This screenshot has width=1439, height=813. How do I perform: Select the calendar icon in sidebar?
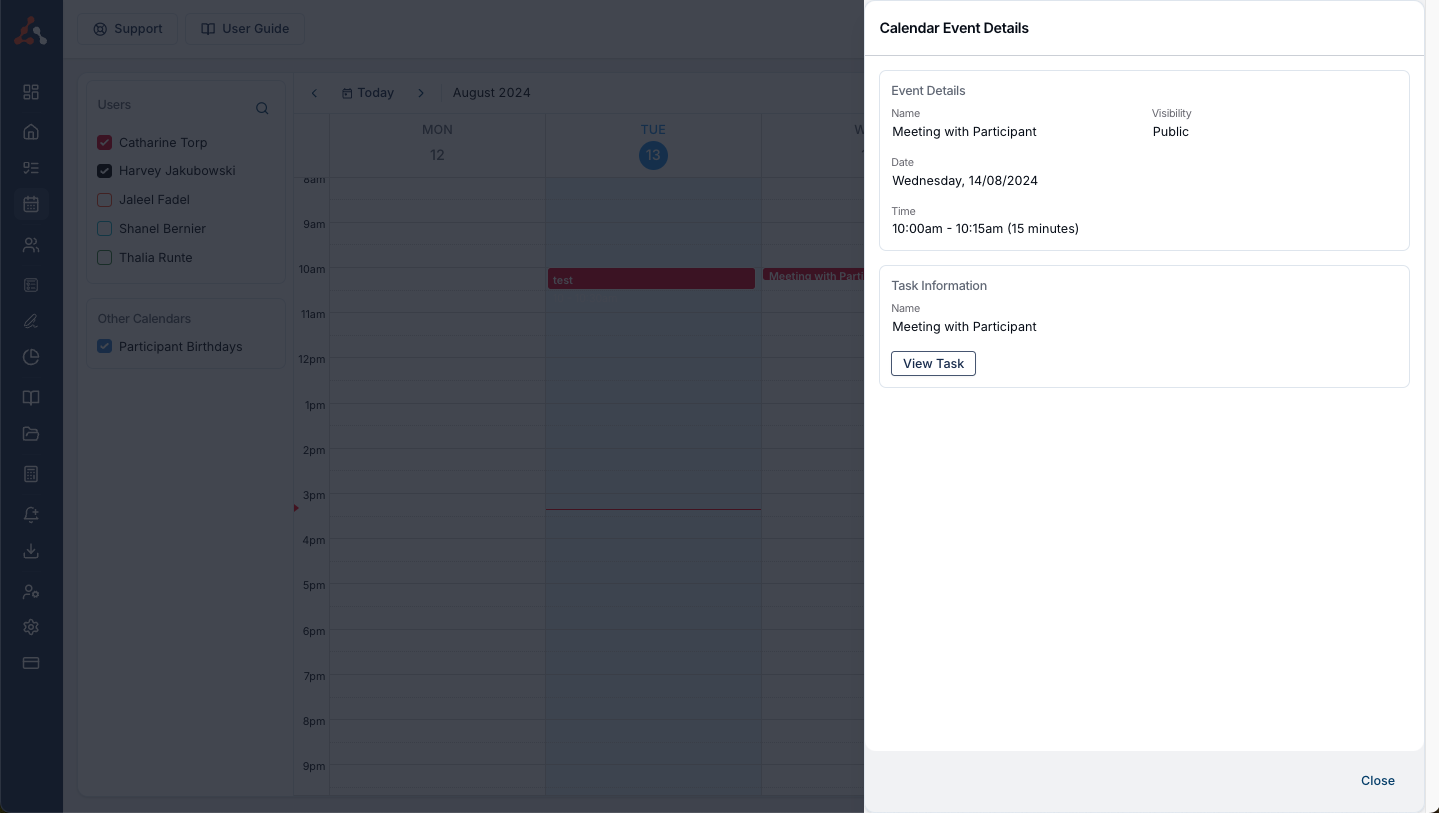coord(31,204)
